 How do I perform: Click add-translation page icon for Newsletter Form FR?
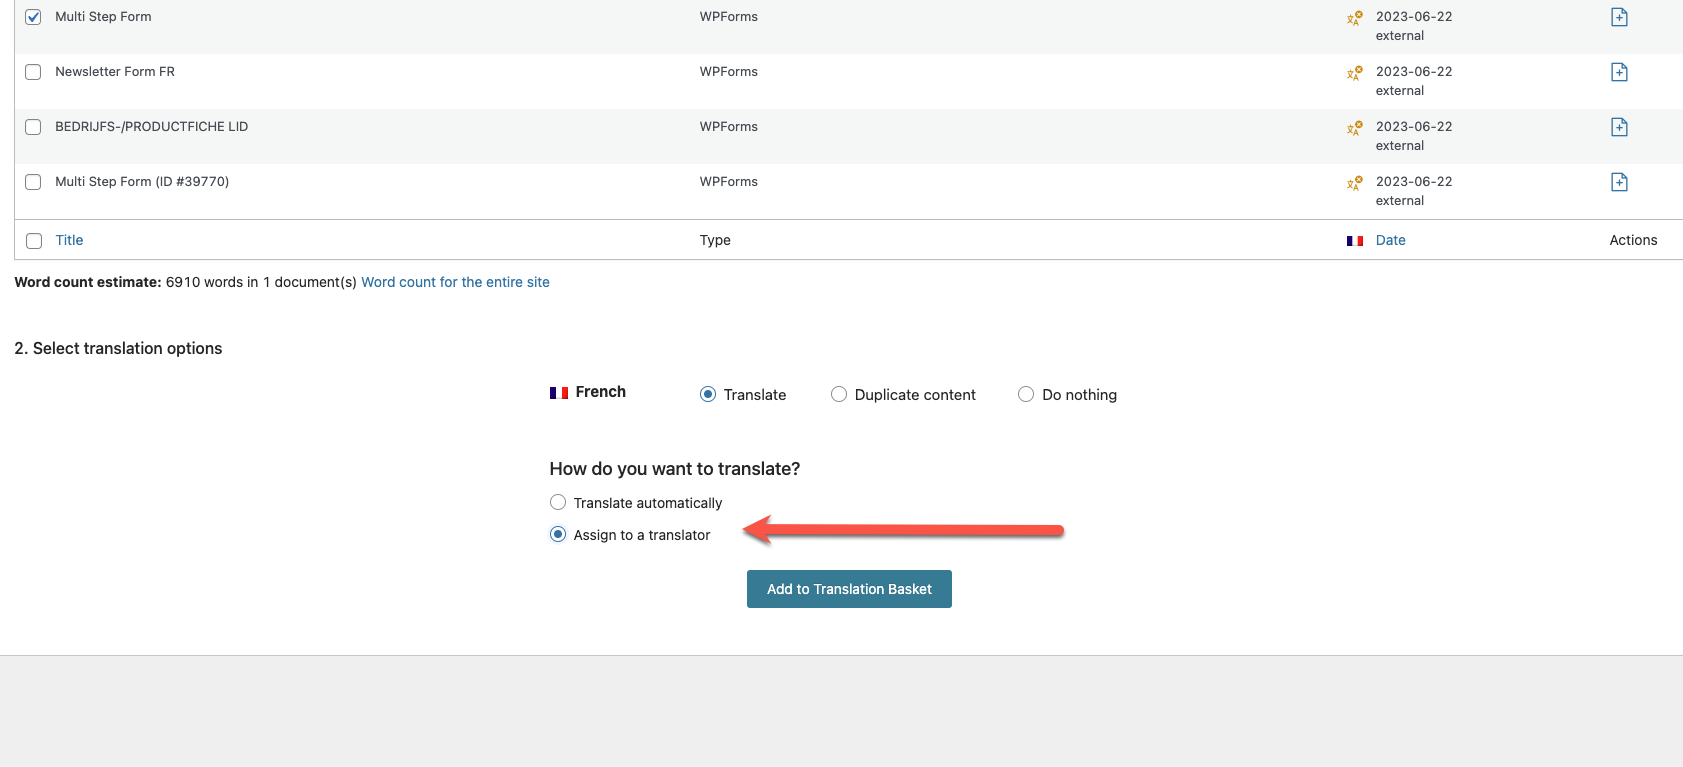(1619, 72)
